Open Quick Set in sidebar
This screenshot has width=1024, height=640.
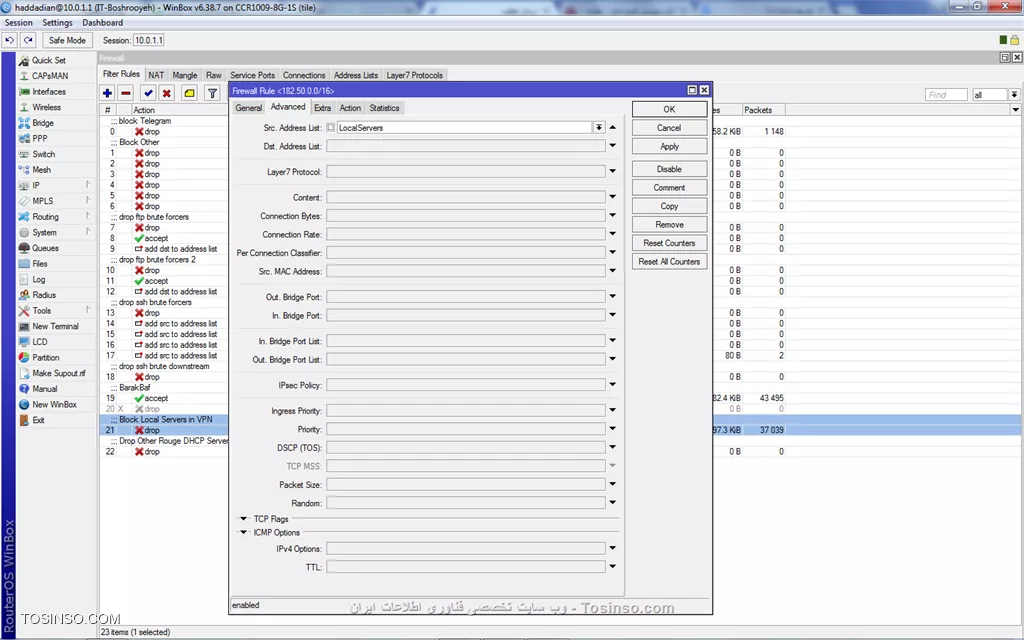(48, 60)
